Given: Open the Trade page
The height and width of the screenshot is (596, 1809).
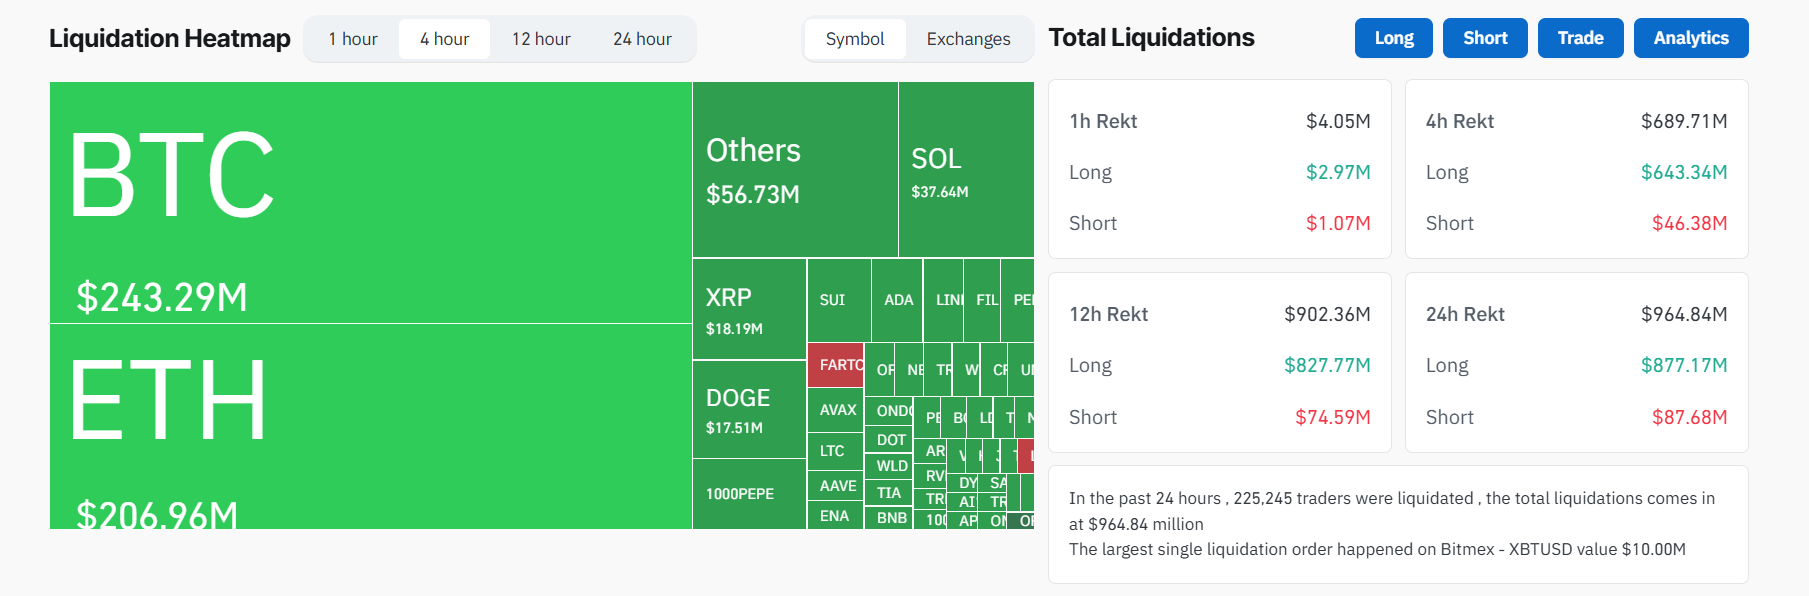Looking at the screenshot, I should (x=1580, y=37).
